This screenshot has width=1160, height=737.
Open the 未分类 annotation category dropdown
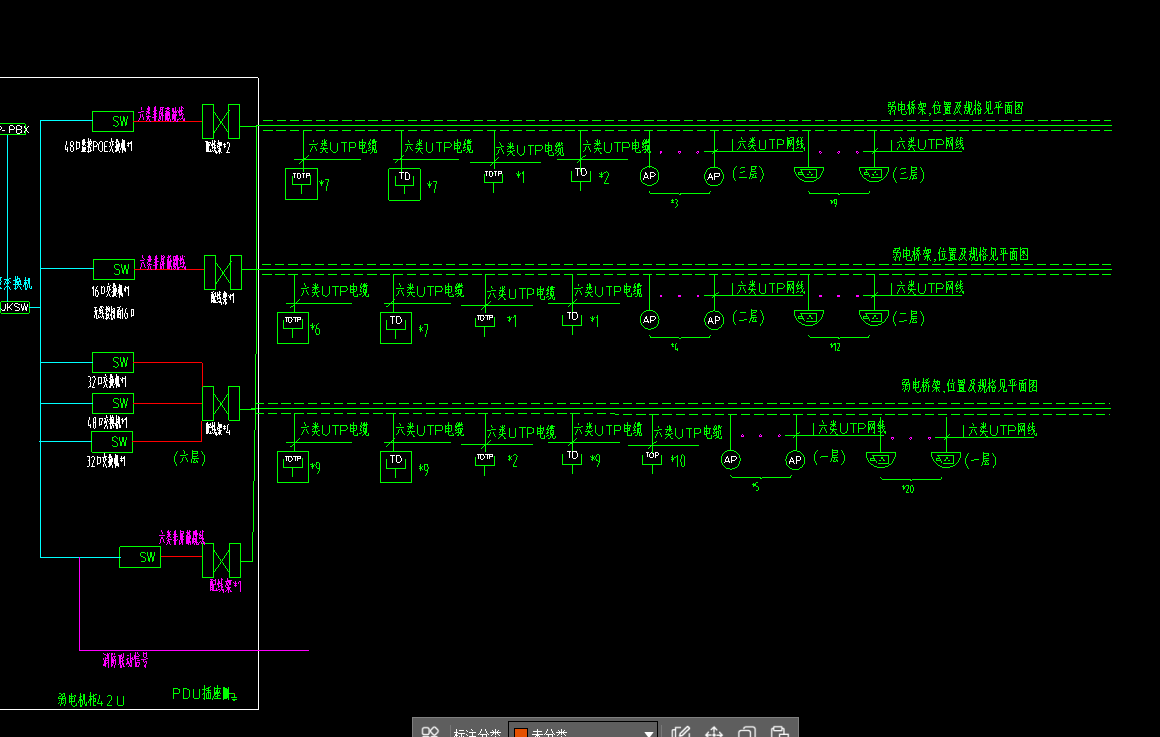pos(583,732)
